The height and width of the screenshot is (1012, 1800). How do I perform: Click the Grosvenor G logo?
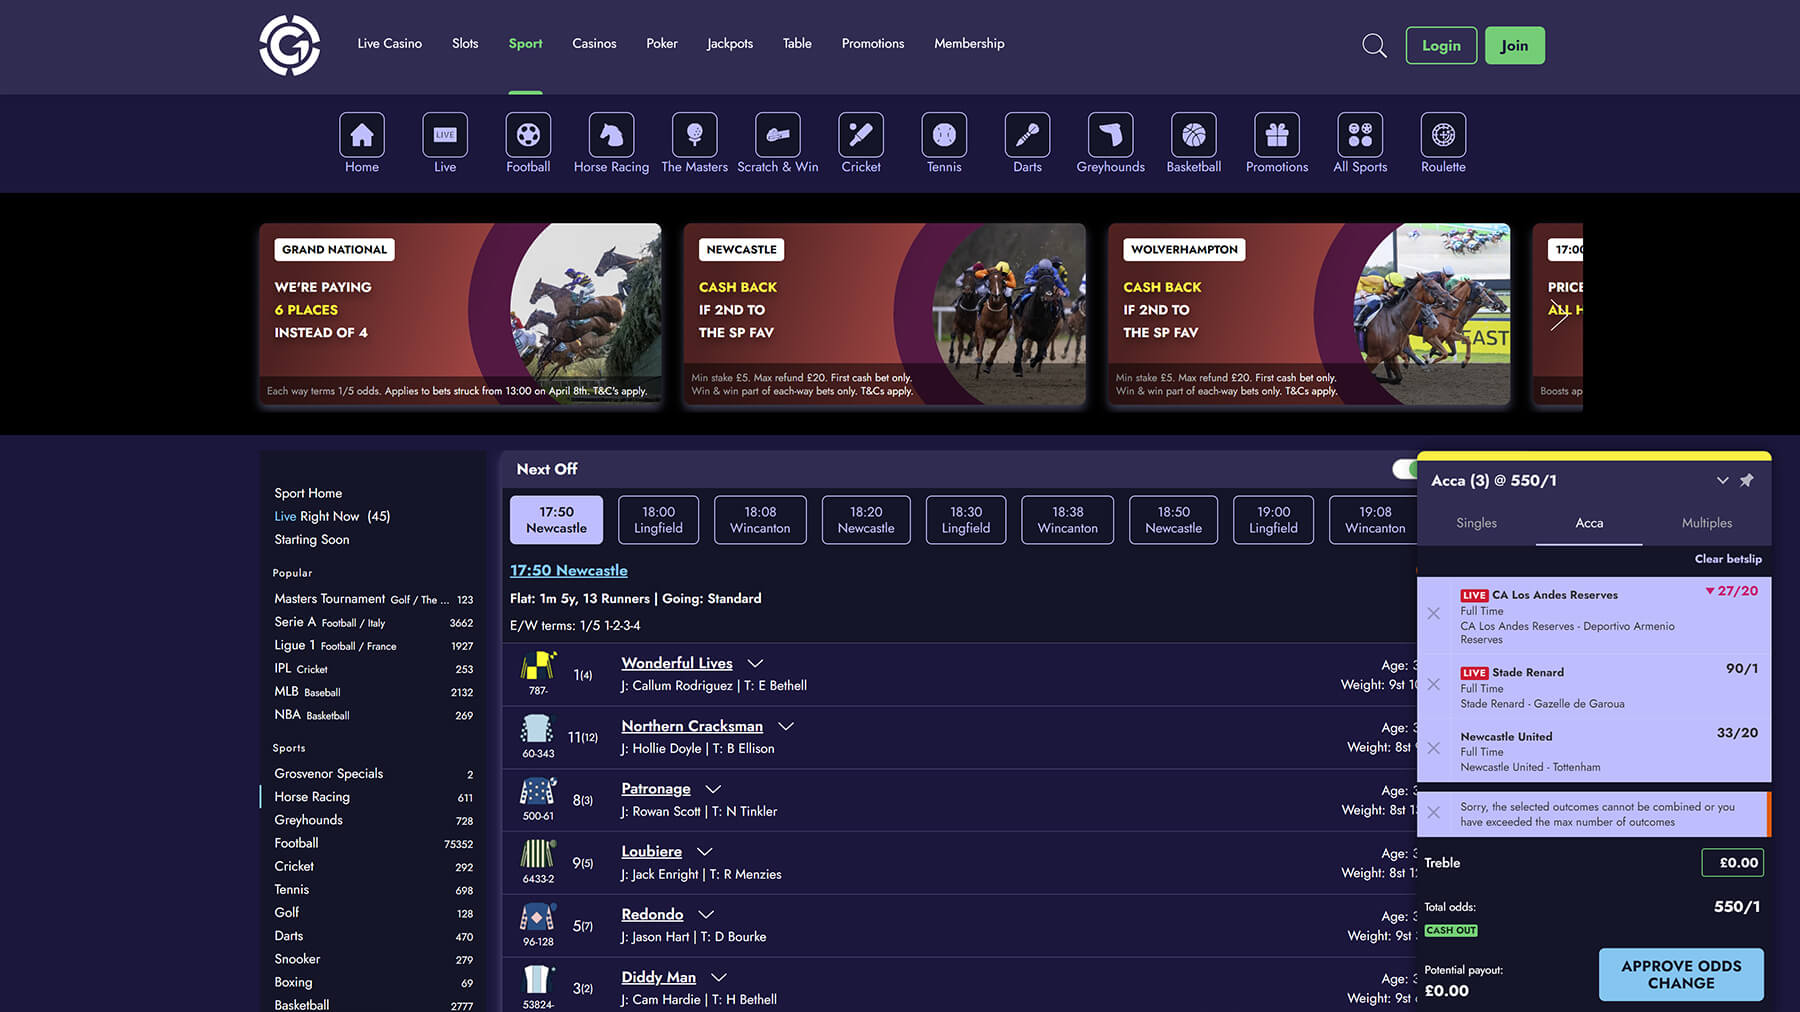coord(290,45)
